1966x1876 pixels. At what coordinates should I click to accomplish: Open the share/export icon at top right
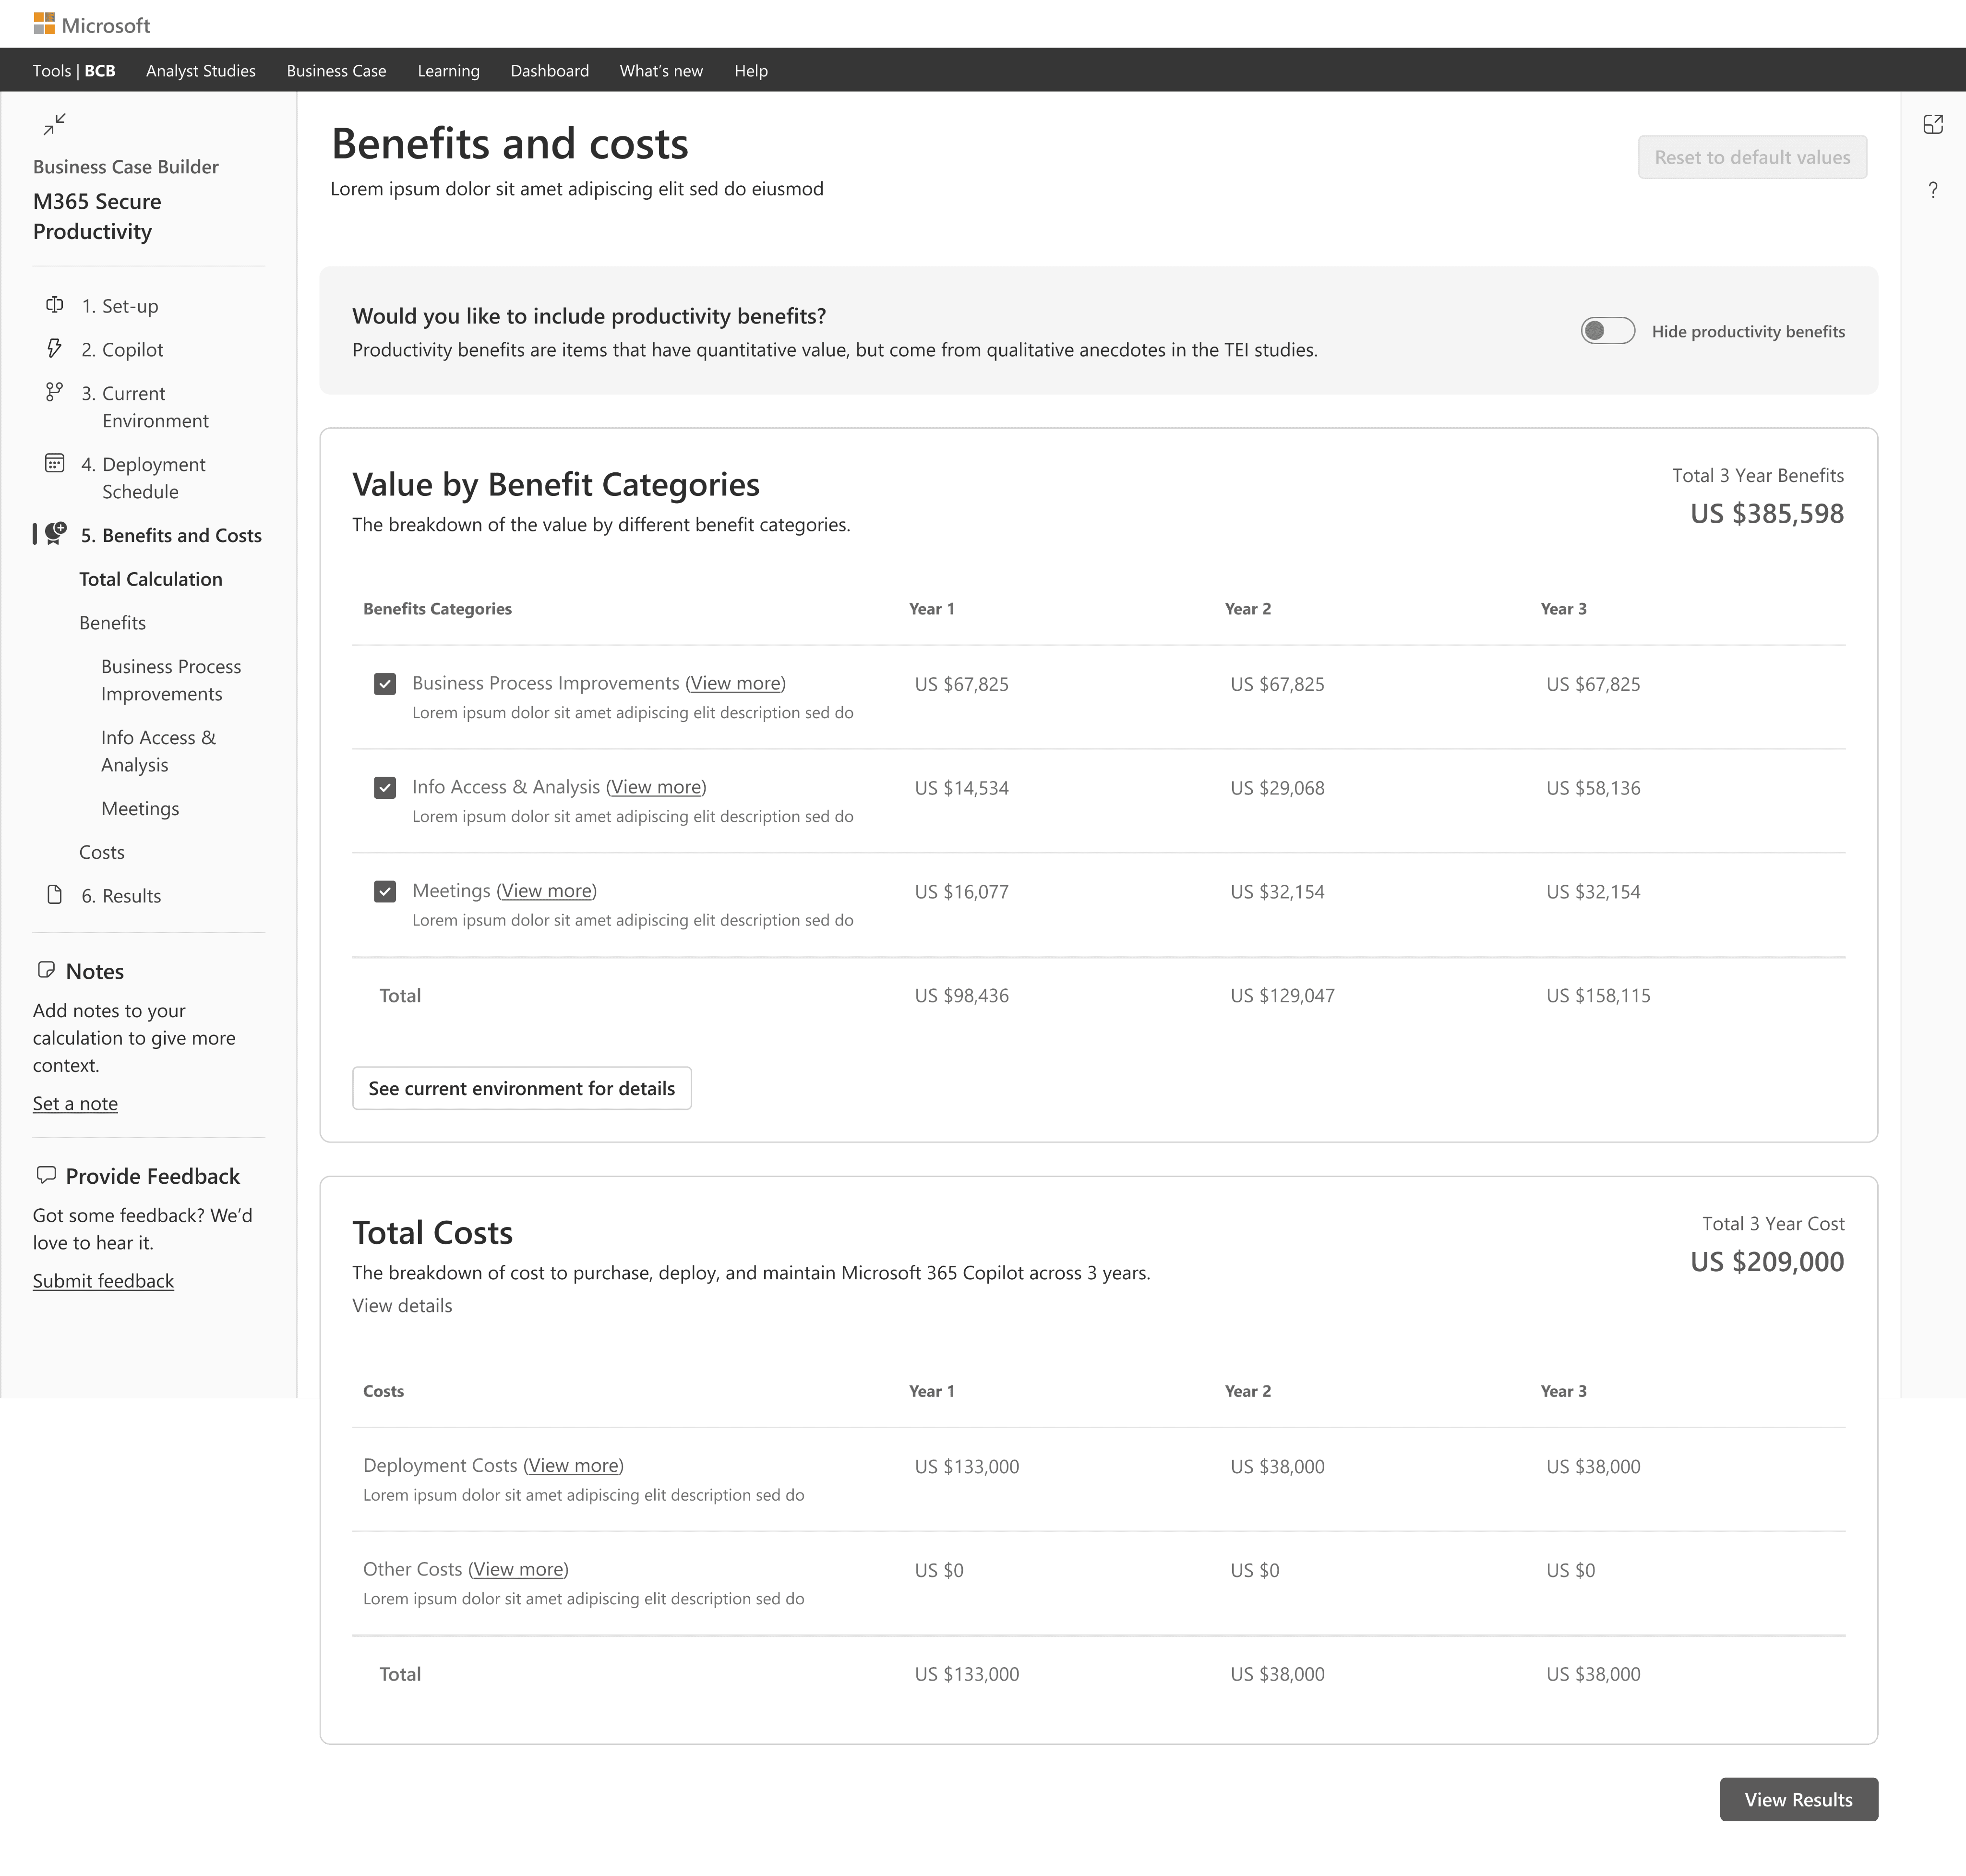[x=1933, y=124]
